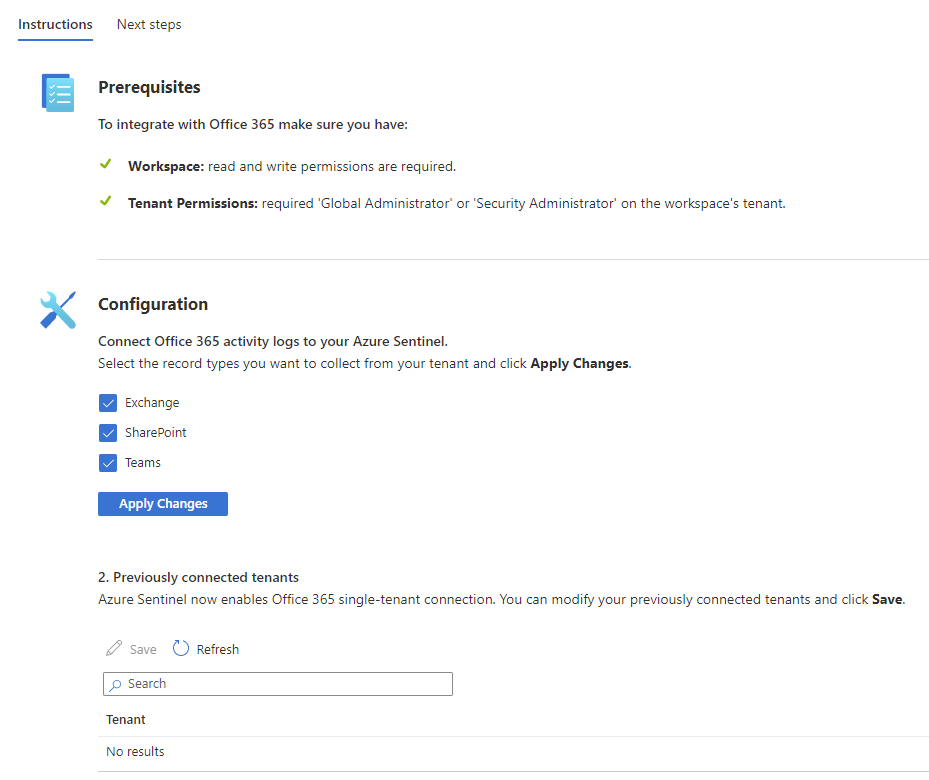This screenshot has height=780, width=929.
Task: Select the No results table row
Action: [135, 751]
